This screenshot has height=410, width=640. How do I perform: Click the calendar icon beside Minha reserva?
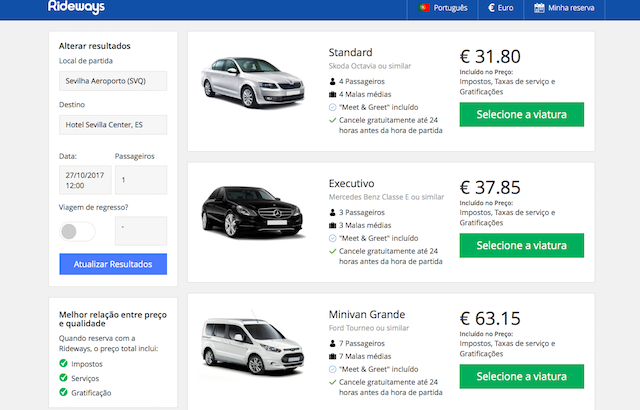tap(539, 8)
